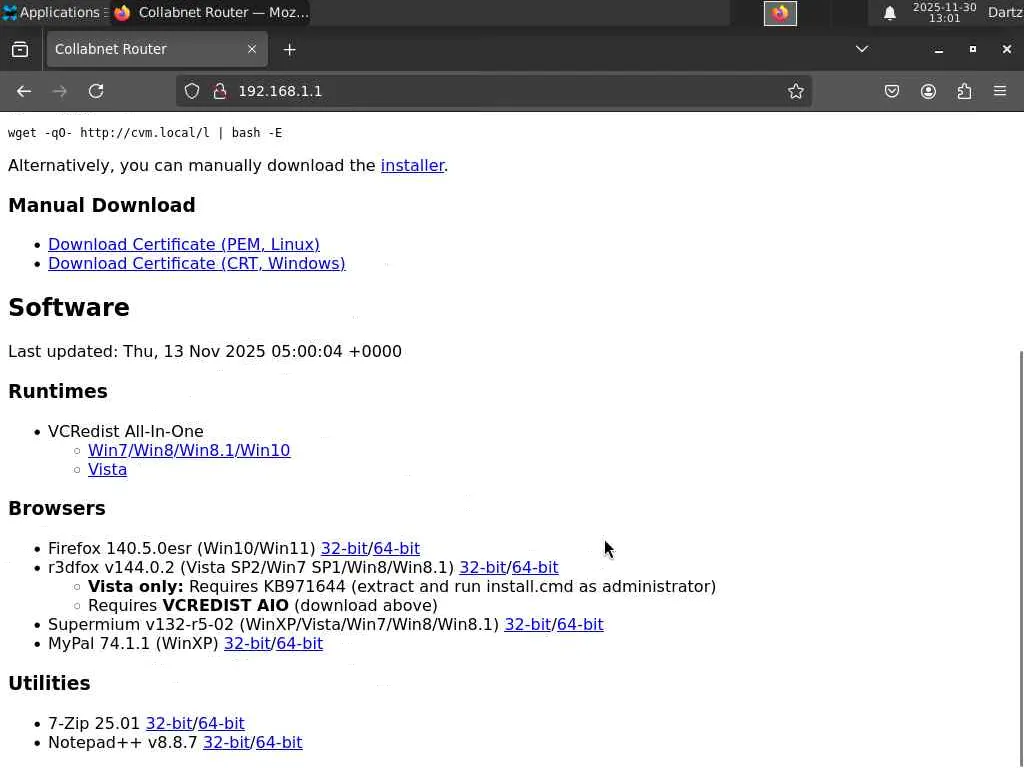Click the Firefox workspace thumbnail in panel
The image size is (1024, 768).
tap(780, 13)
